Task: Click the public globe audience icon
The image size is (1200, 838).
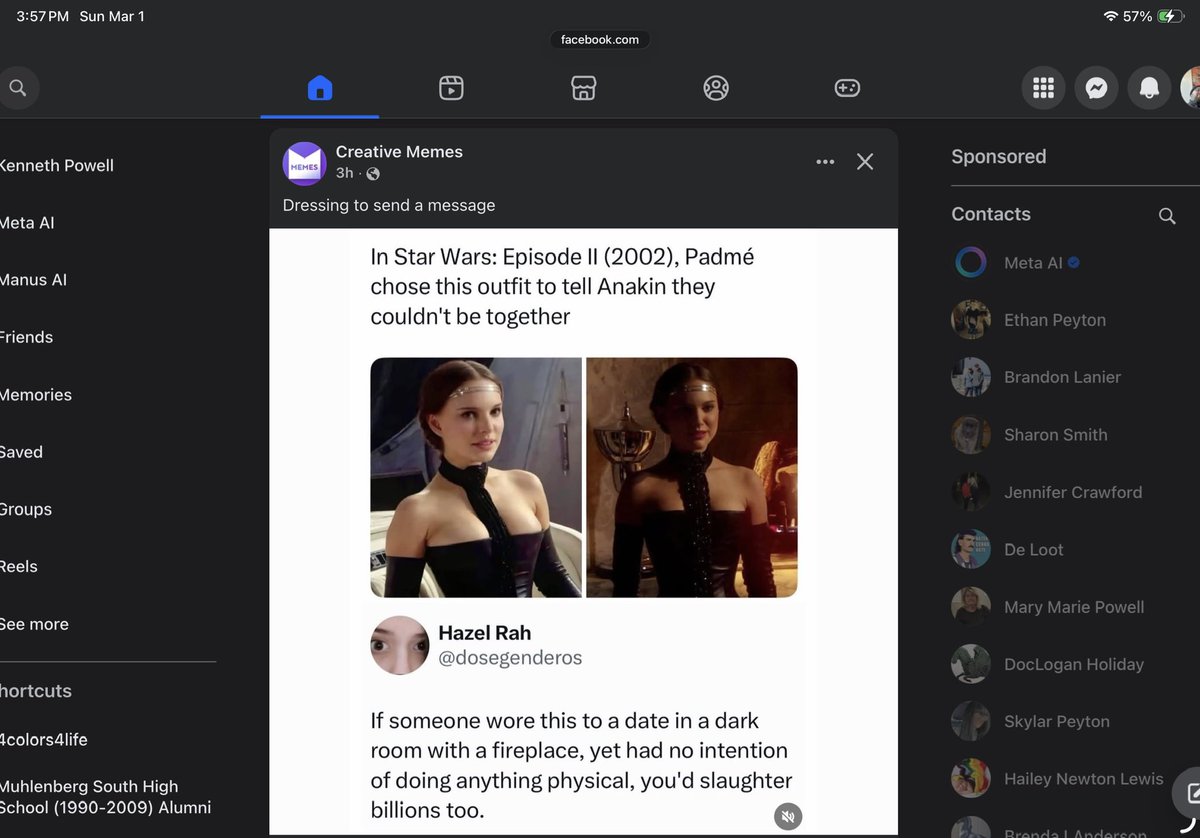Action: tap(373, 174)
